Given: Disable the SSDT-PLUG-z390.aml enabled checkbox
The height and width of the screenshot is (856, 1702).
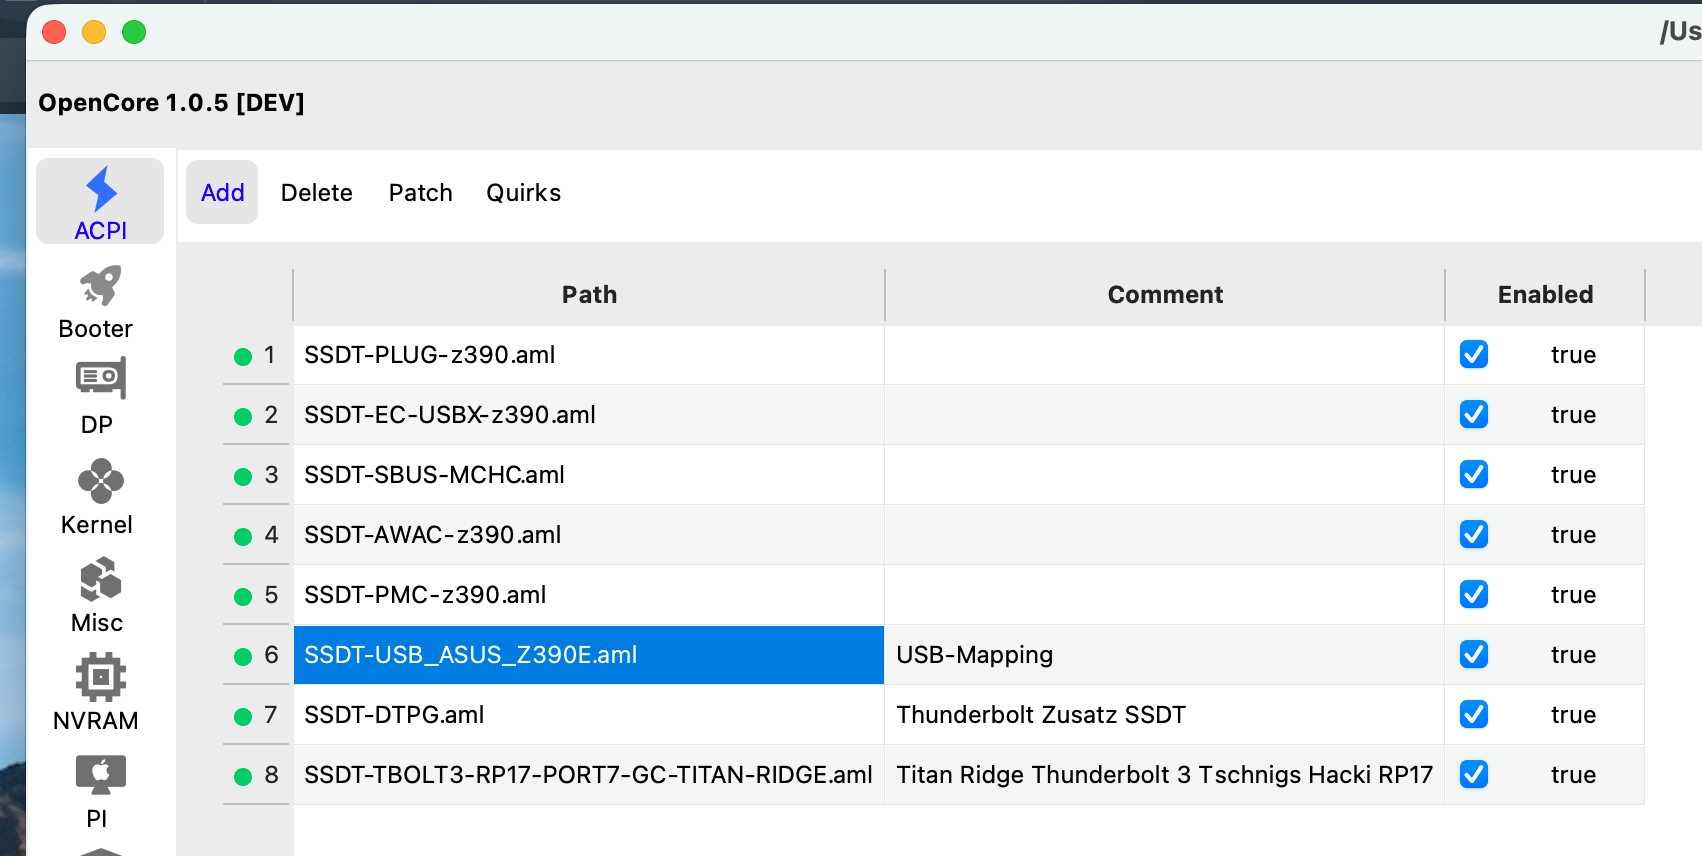Looking at the screenshot, I should [x=1473, y=355].
